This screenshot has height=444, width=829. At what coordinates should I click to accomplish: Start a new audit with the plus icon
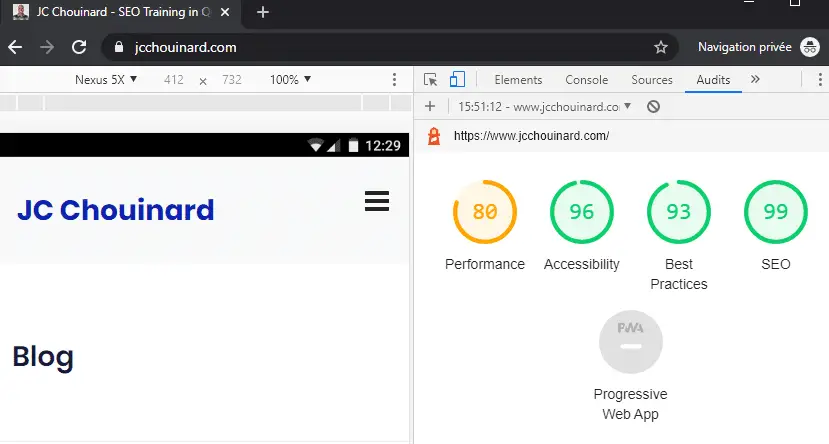coord(430,107)
